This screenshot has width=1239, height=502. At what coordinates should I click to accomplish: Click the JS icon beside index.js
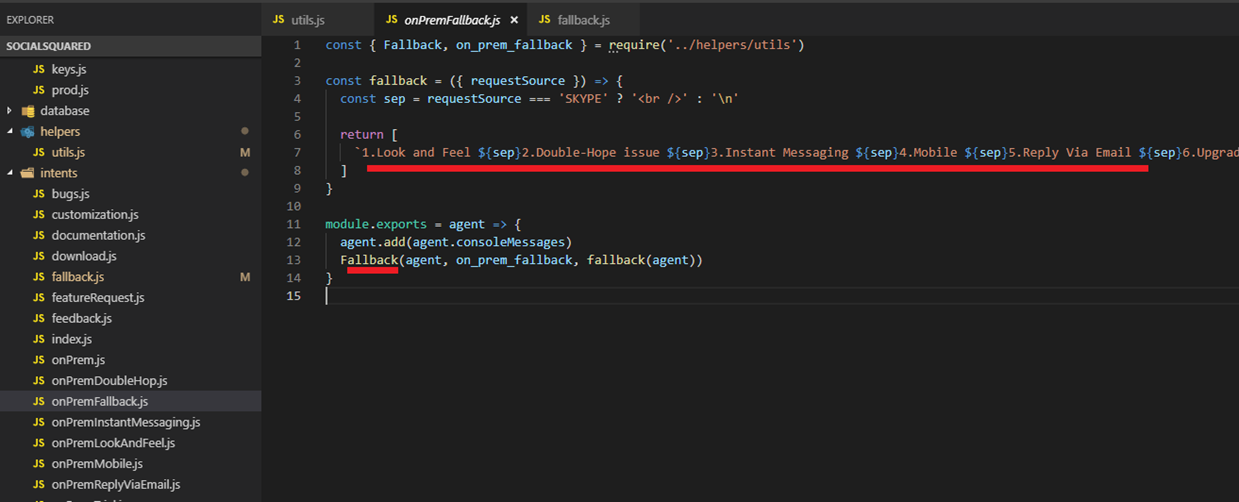(39, 339)
